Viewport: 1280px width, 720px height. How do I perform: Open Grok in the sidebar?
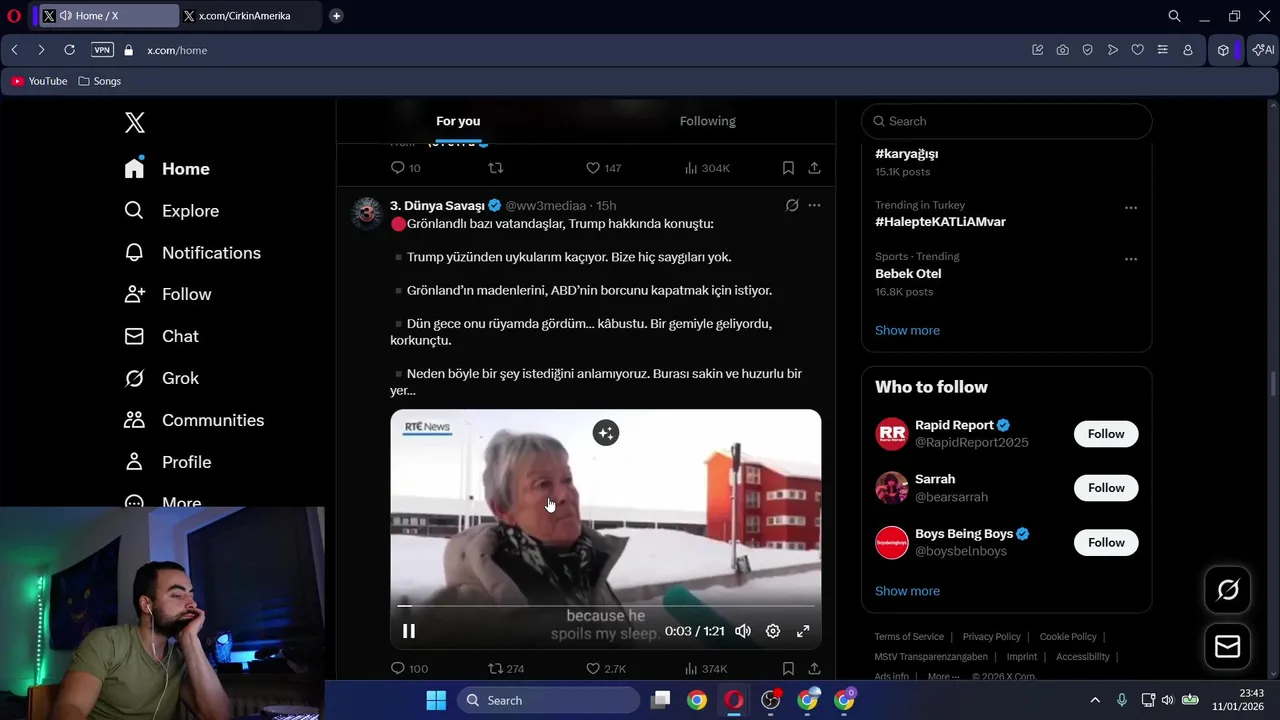point(161,378)
